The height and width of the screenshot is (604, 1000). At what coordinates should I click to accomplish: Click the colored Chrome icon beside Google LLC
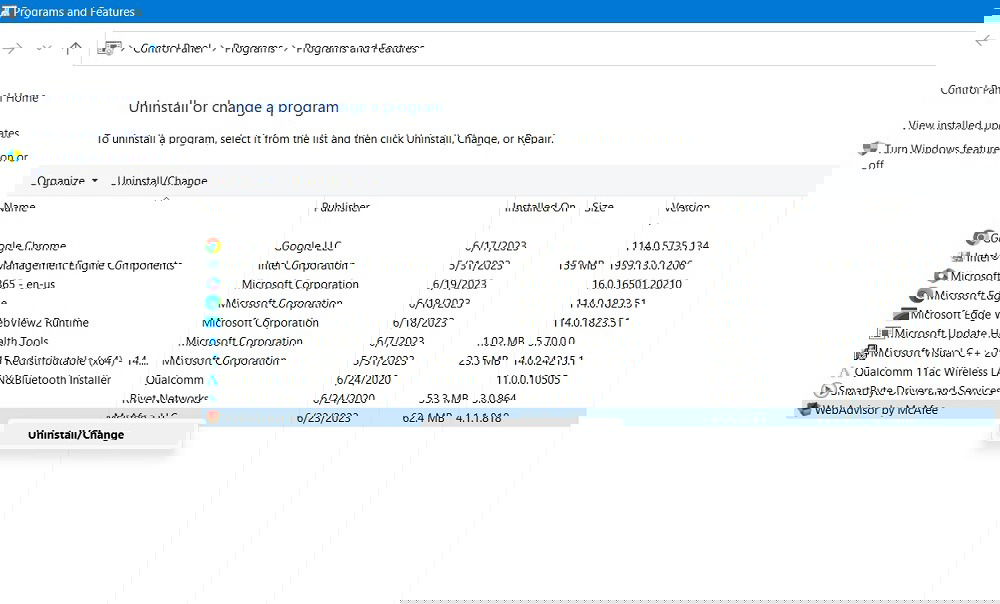tap(213, 246)
